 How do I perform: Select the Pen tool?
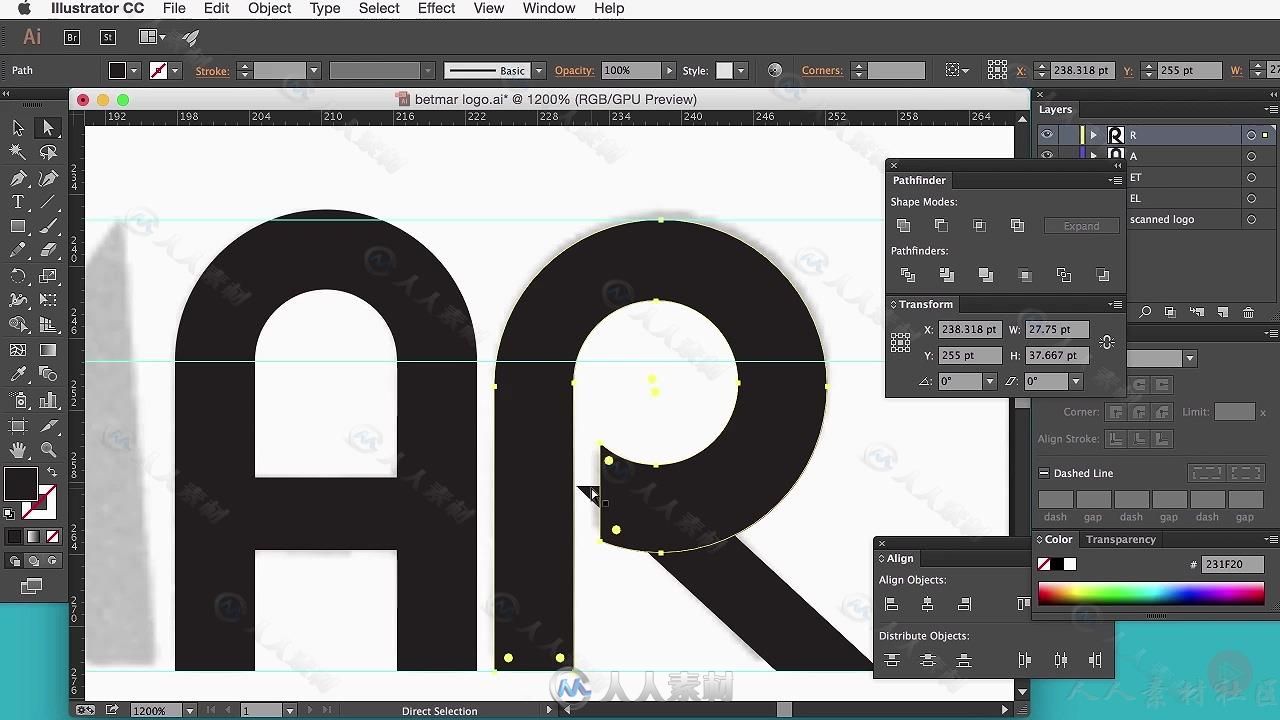[18, 178]
